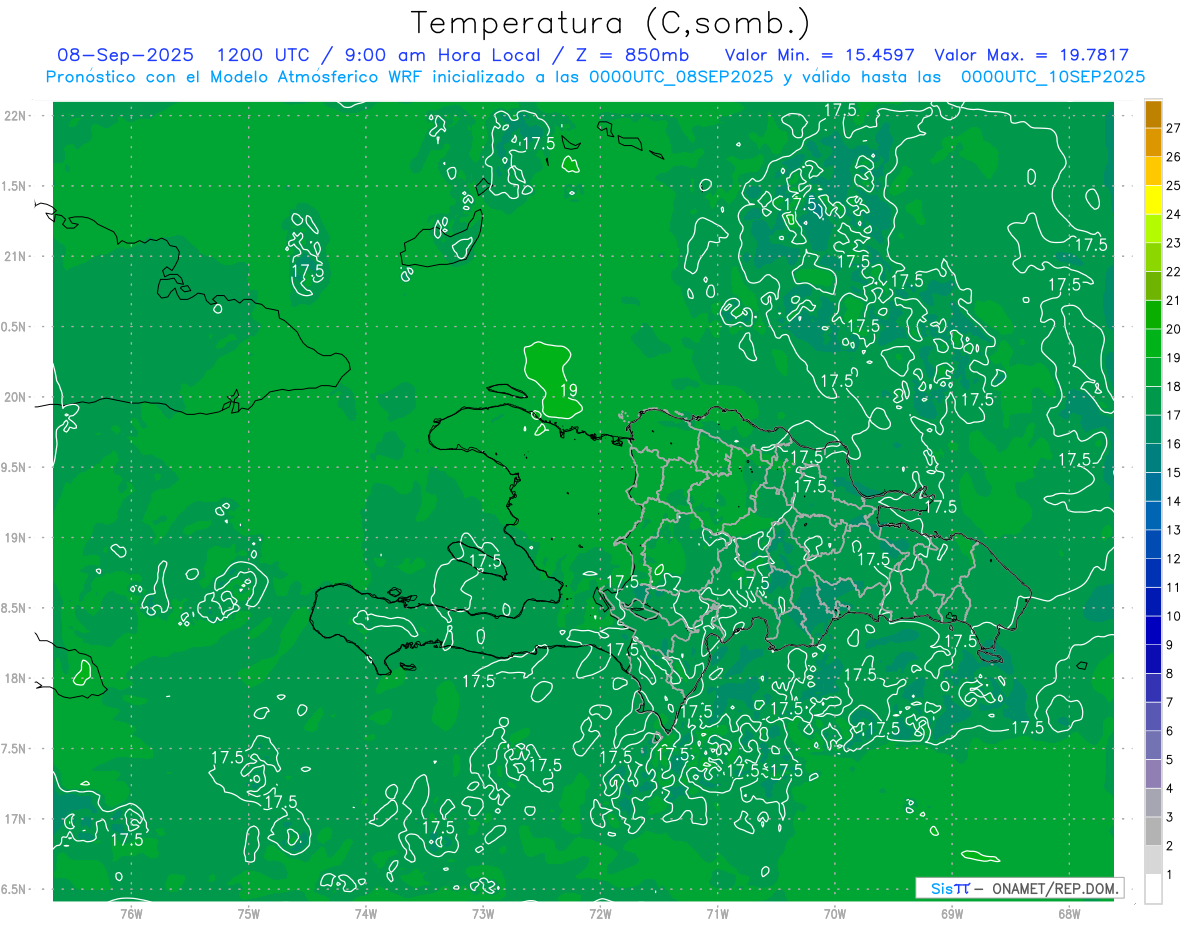Click the SisTT - ONAMET/REP.DOM. label

(1019, 888)
